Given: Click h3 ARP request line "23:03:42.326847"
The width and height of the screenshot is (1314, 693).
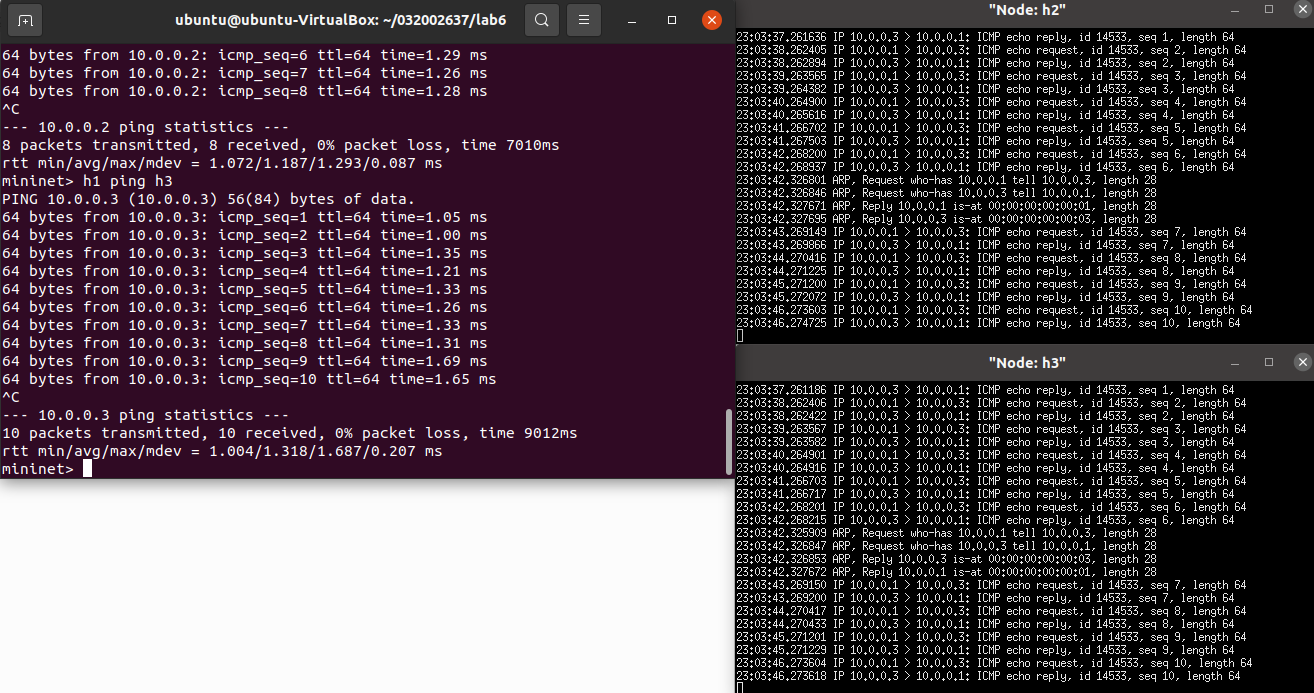Looking at the screenshot, I should (x=946, y=546).
